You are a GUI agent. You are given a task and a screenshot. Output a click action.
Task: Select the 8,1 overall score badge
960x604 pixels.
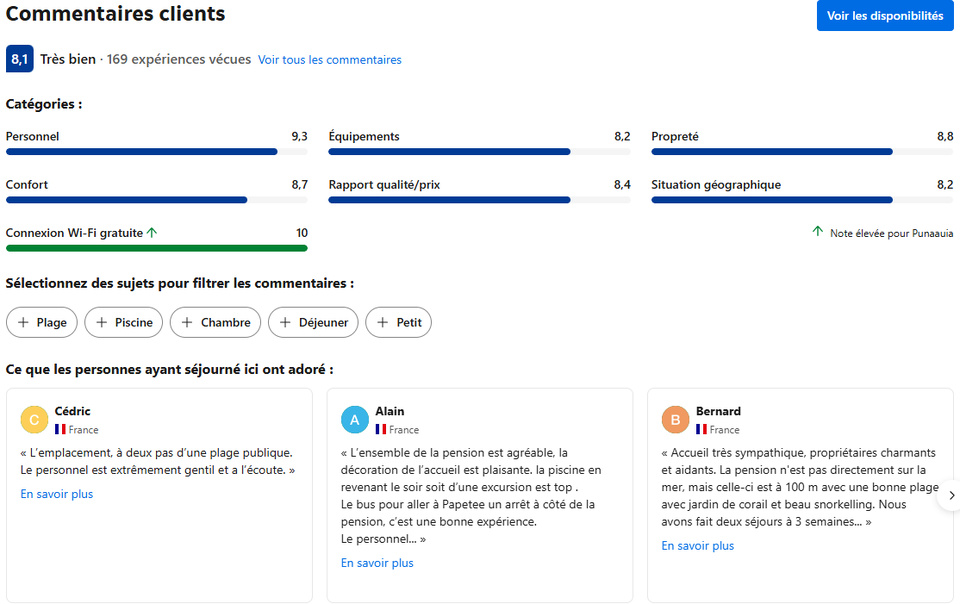(20, 59)
